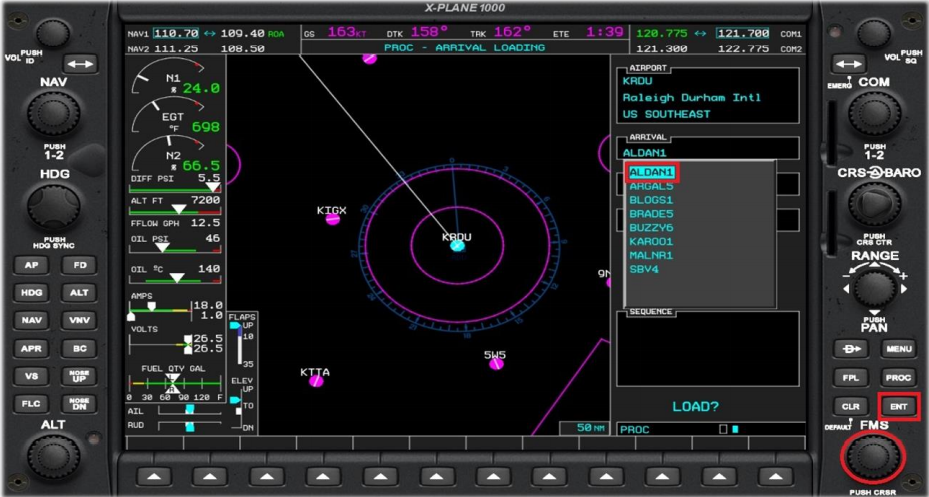Image resolution: width=929 pixels, height=497 pixels.
Task: Click the third softkey arrow from left
Action: 267,476
